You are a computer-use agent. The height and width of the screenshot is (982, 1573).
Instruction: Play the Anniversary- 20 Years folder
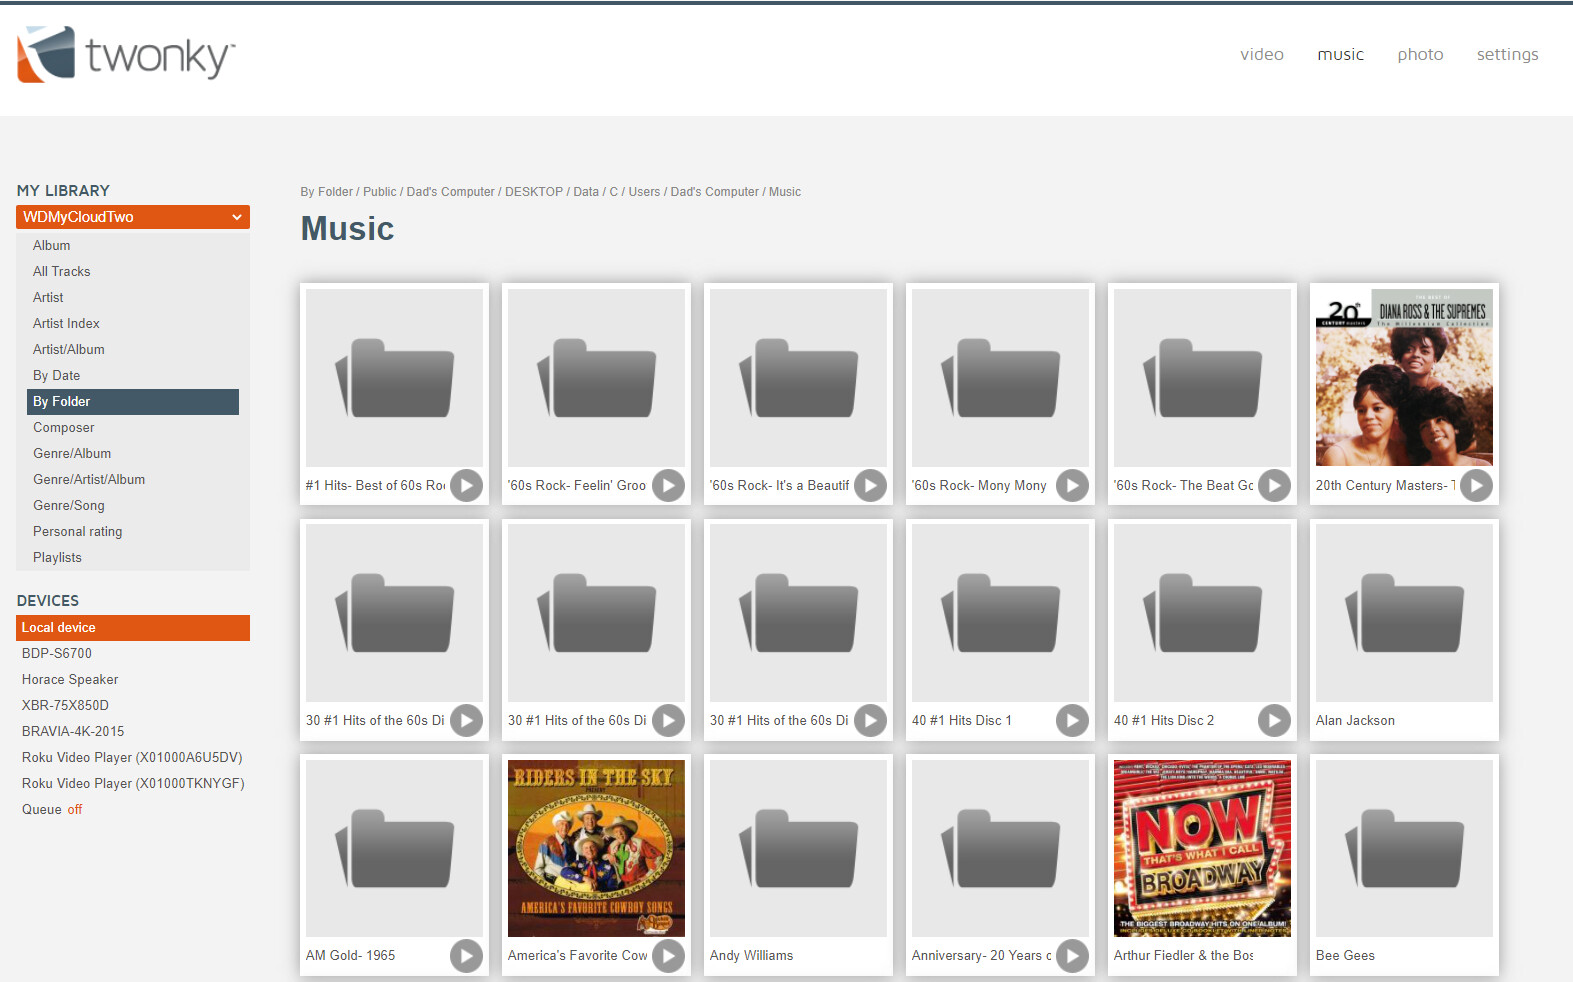[x=1072, y=956]
